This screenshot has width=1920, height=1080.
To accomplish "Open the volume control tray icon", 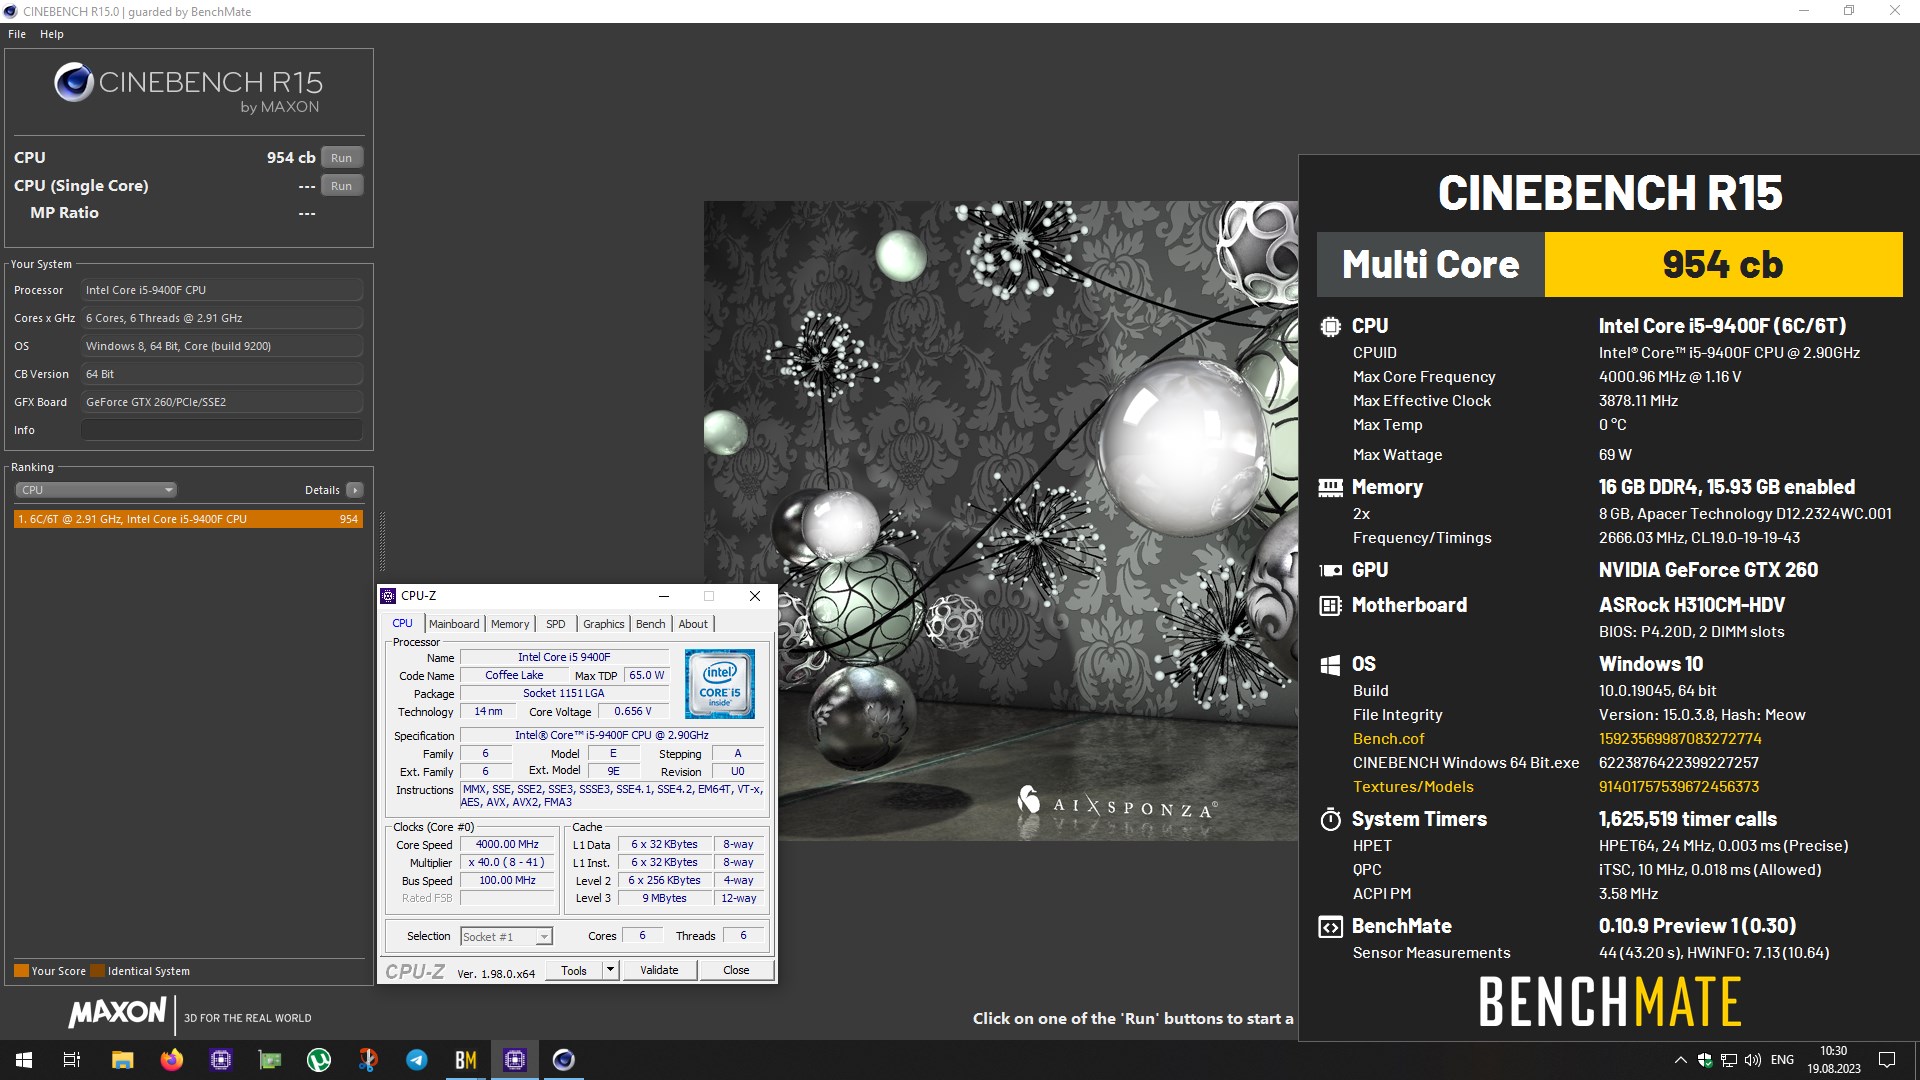I will coord(1753,1060).
